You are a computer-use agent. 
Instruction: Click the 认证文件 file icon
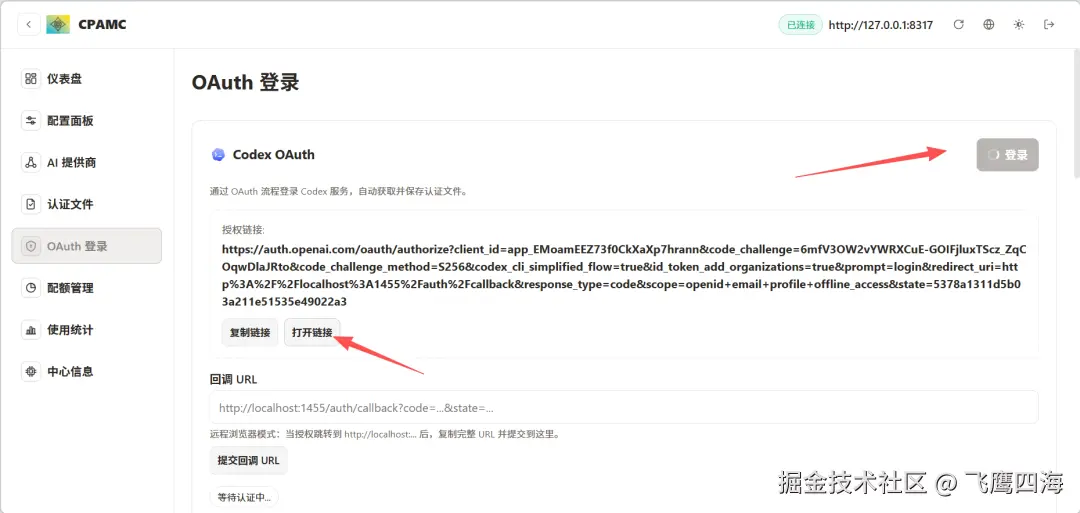[x=30, y=205]
